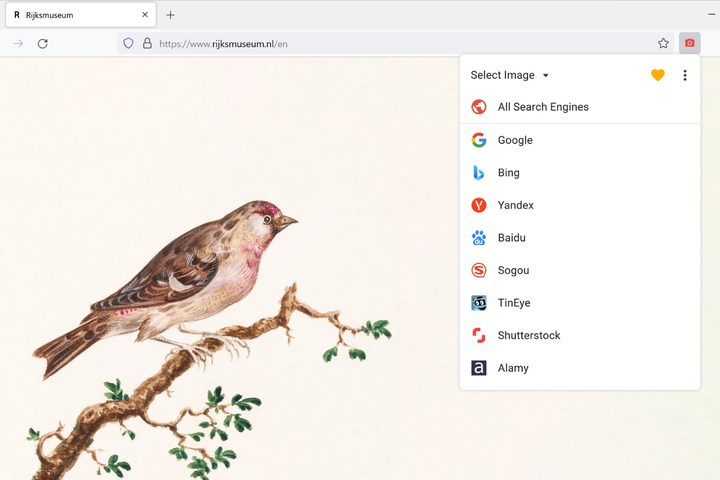Click the Bing logo icon
The height and width of the screenshot is (480, 720).
click(x=478, y=173)
